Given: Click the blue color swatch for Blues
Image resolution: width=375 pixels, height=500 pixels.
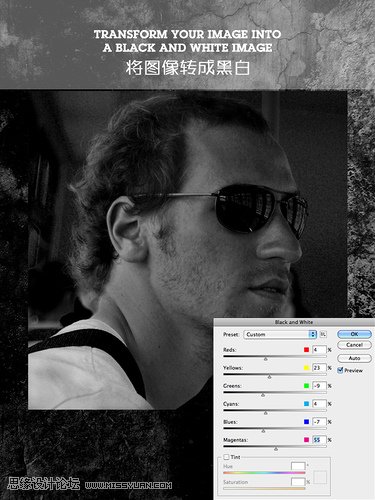Looking at the screenshot, I should point(306,422).
